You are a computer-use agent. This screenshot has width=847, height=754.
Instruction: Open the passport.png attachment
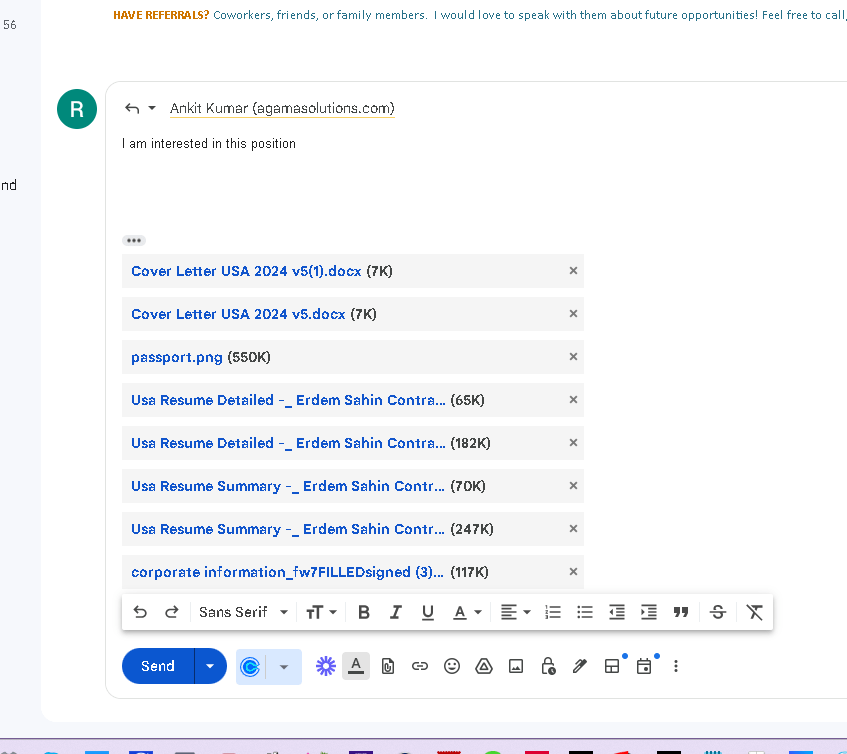[177, 357]
